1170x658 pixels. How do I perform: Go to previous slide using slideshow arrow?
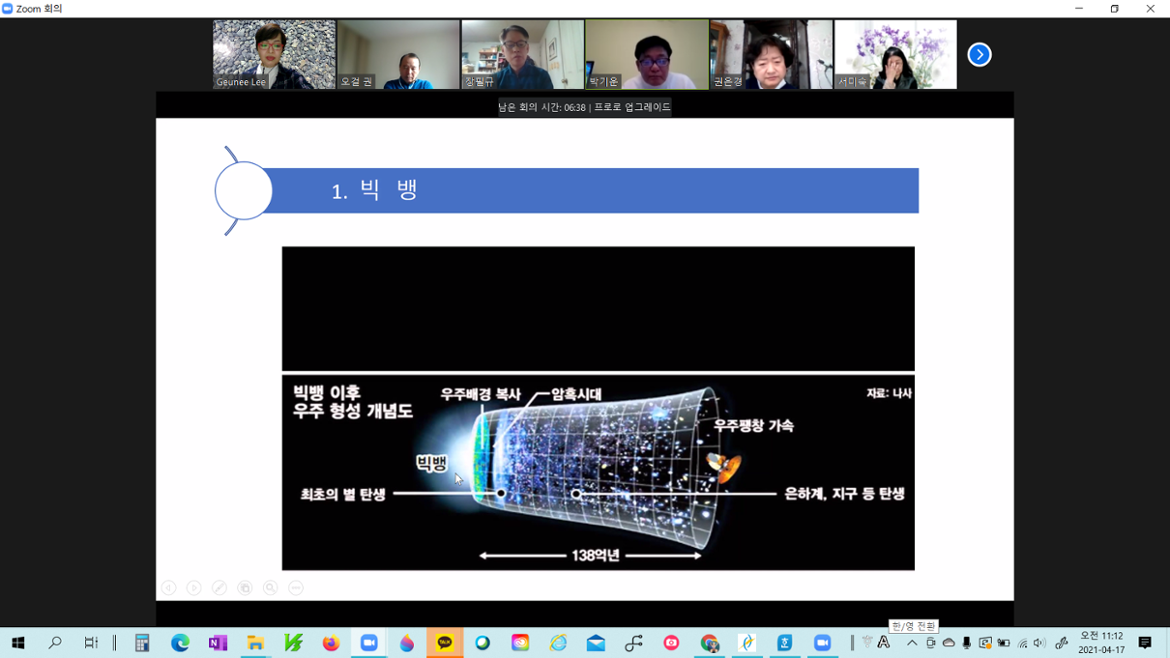168,588
